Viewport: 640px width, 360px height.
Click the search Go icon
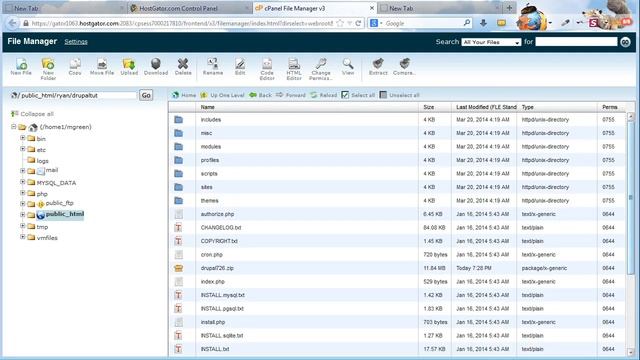[x=625, y=42]
